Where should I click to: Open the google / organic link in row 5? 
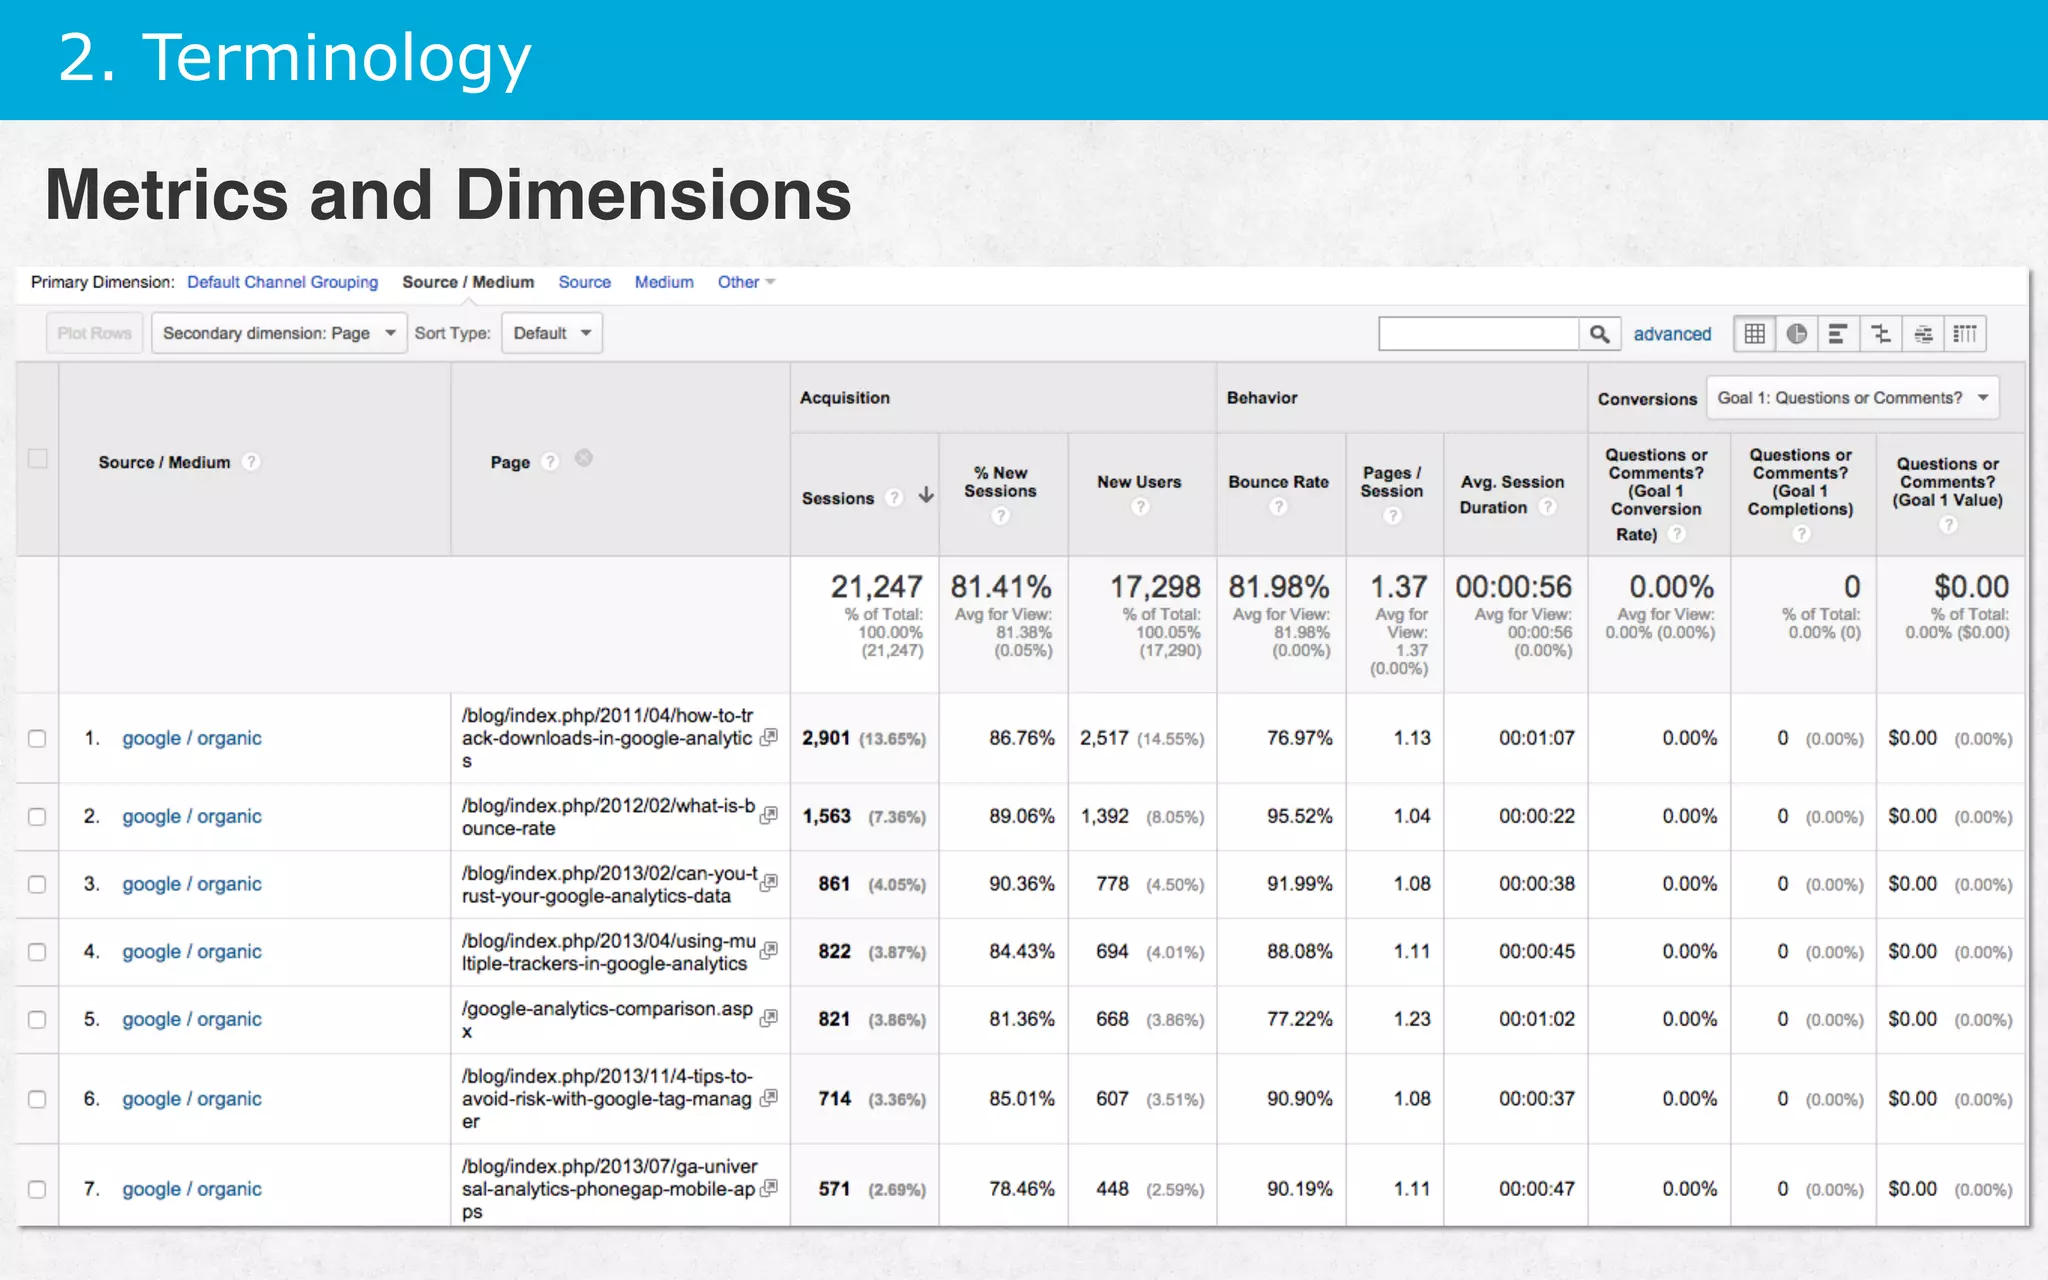pos(192,1019)
